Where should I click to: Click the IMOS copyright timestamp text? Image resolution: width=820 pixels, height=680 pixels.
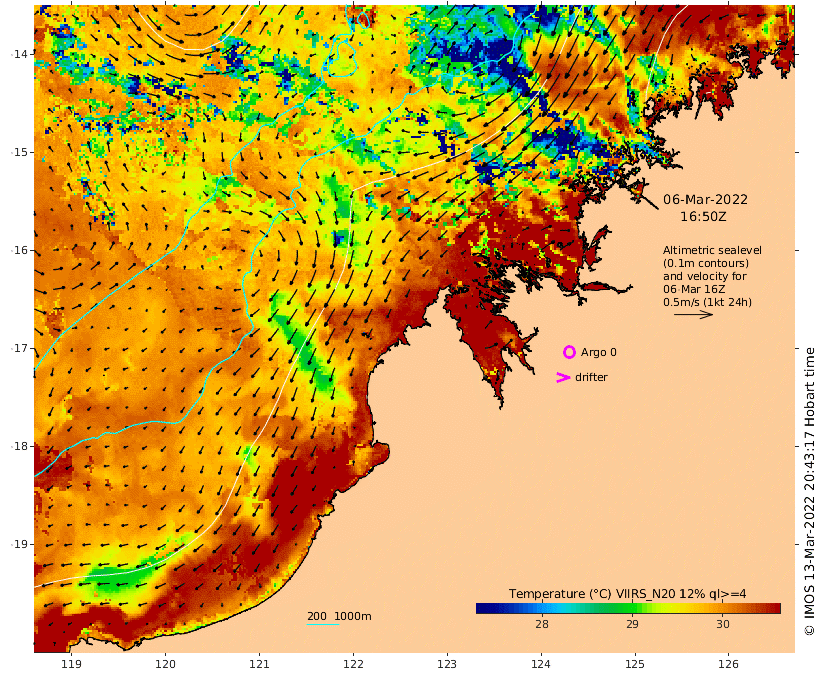[x=809, y=492]
